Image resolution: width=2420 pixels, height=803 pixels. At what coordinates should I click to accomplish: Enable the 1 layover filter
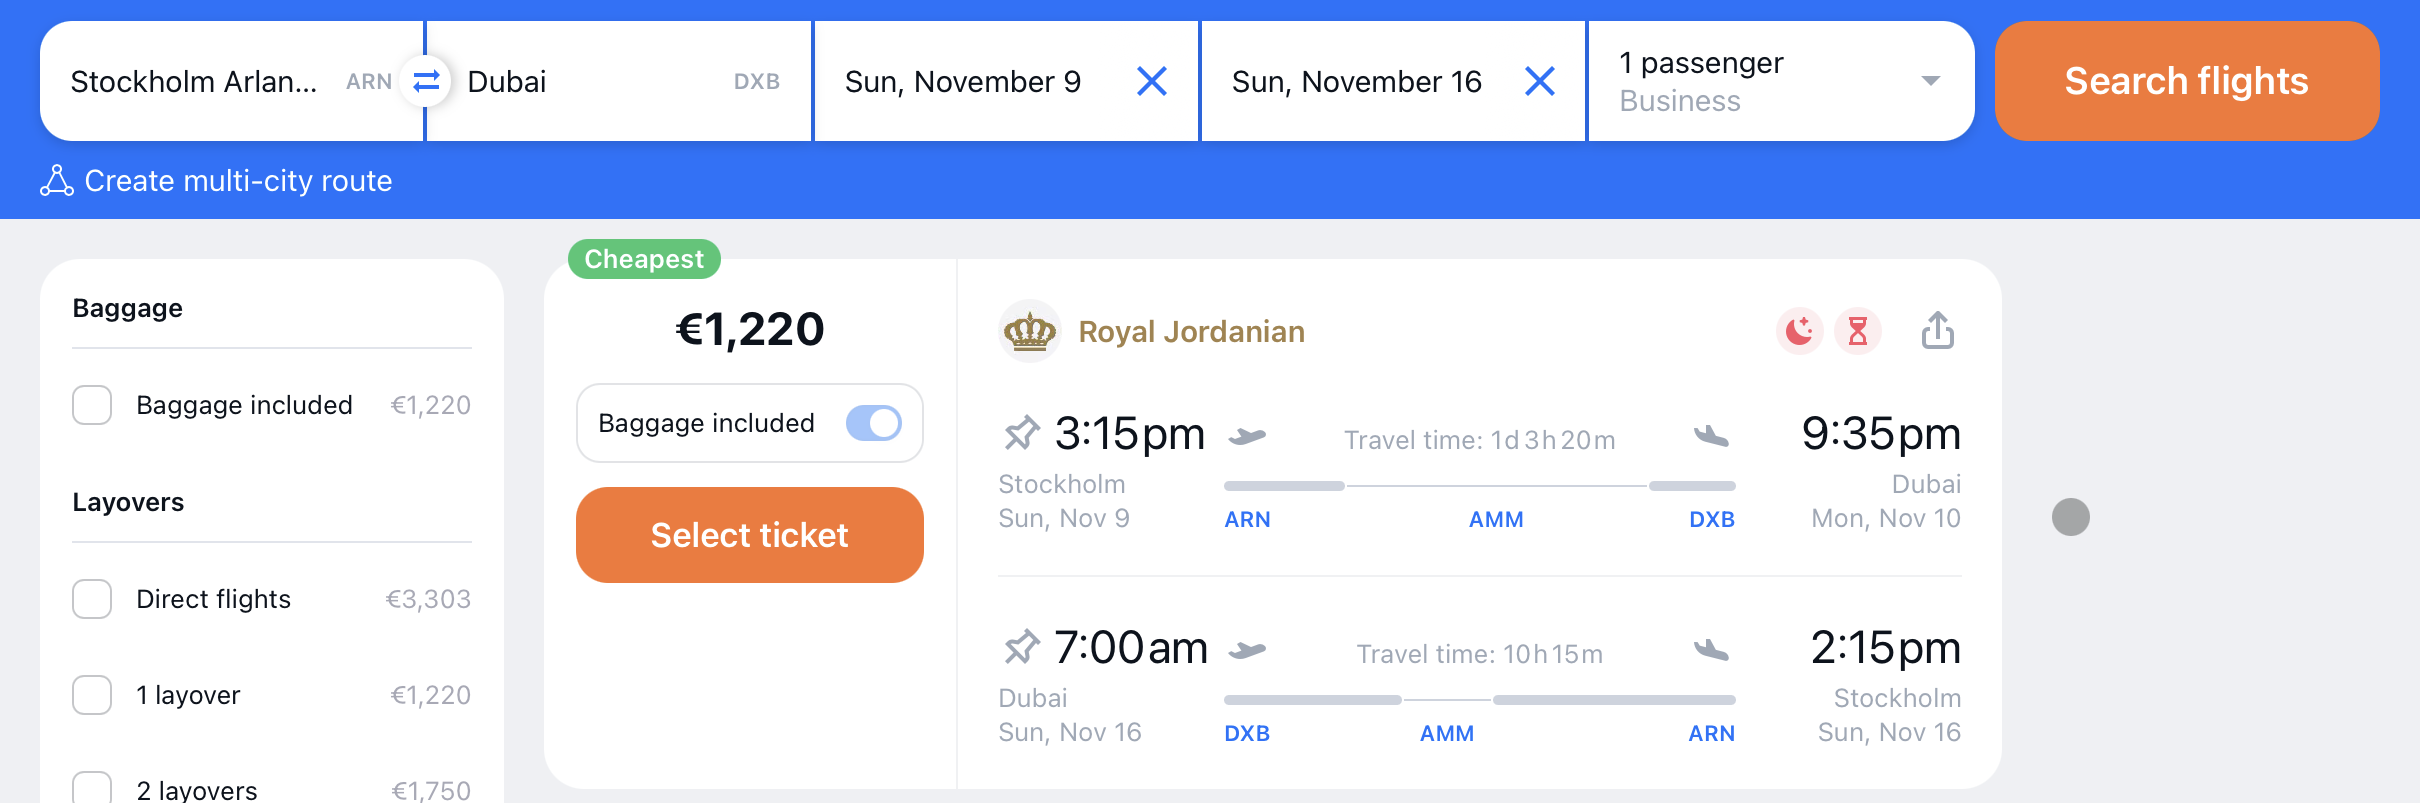click(92, 695)
